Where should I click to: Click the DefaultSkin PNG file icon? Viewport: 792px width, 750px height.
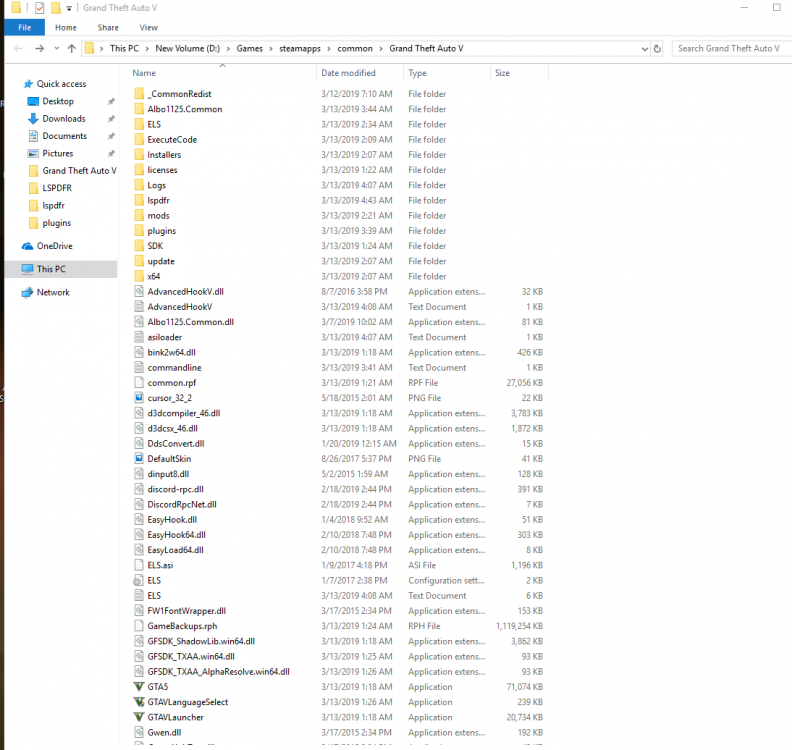(139, 458)
